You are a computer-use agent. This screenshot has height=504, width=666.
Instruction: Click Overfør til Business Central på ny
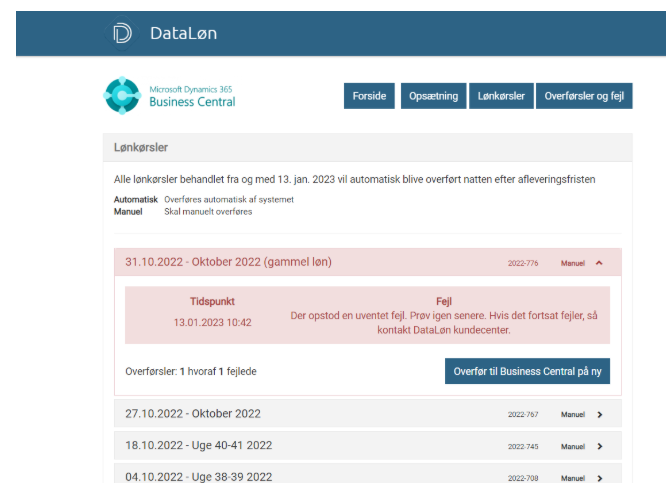coord(527,371)
